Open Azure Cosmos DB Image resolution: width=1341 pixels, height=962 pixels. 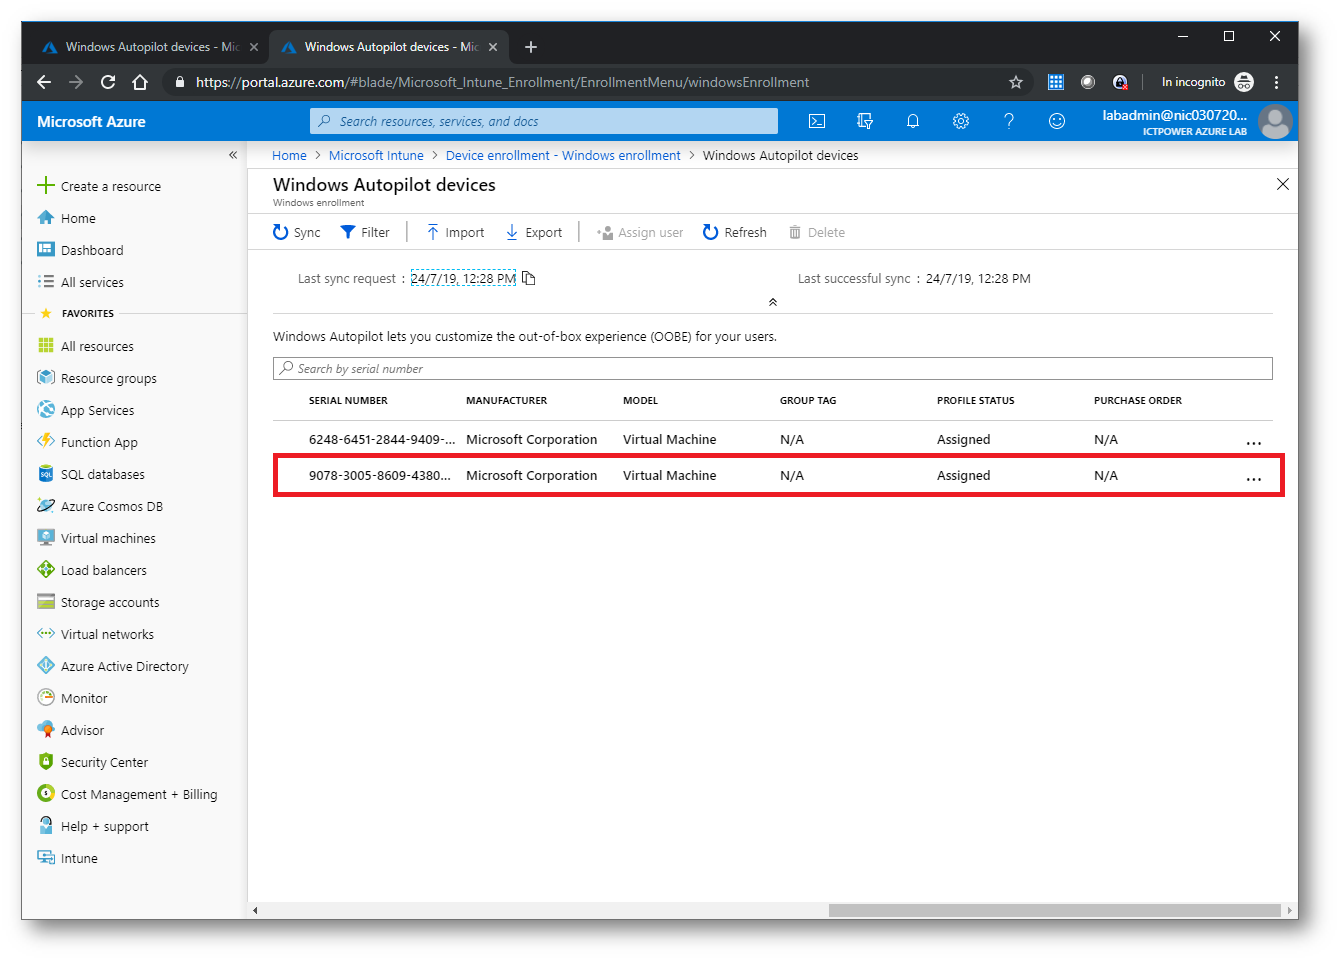100,506
